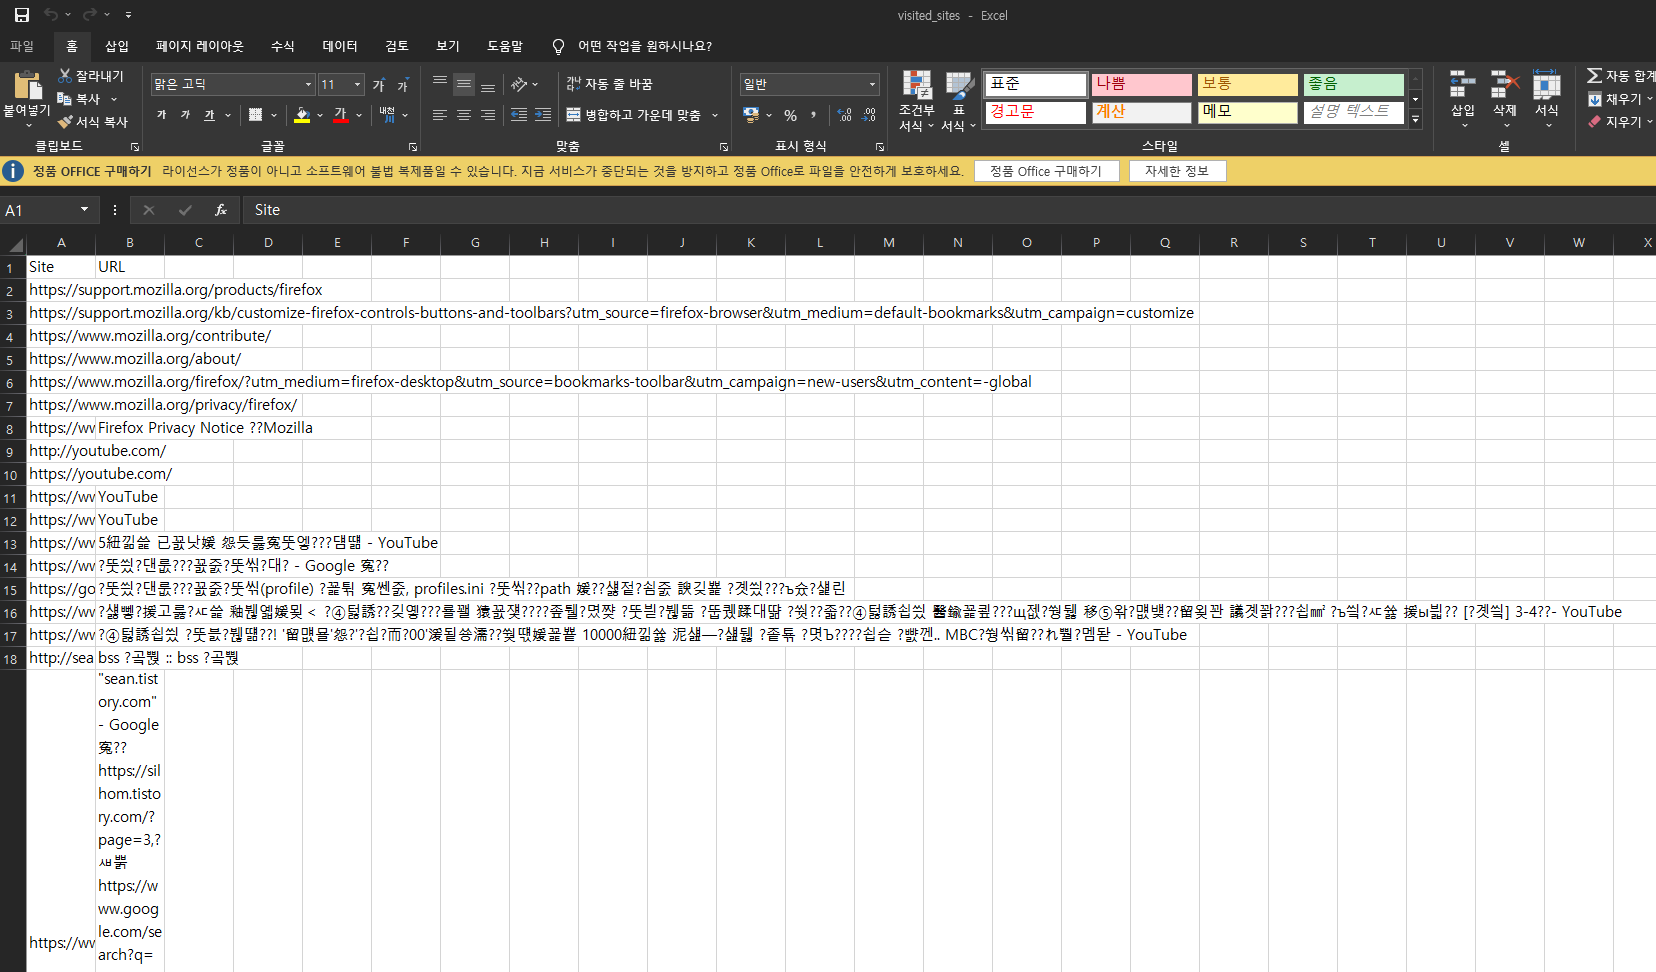Click 자세한 정보 button
Image resolution: width=1656 pixels, height=972 pixels.
pos(1177,171)
